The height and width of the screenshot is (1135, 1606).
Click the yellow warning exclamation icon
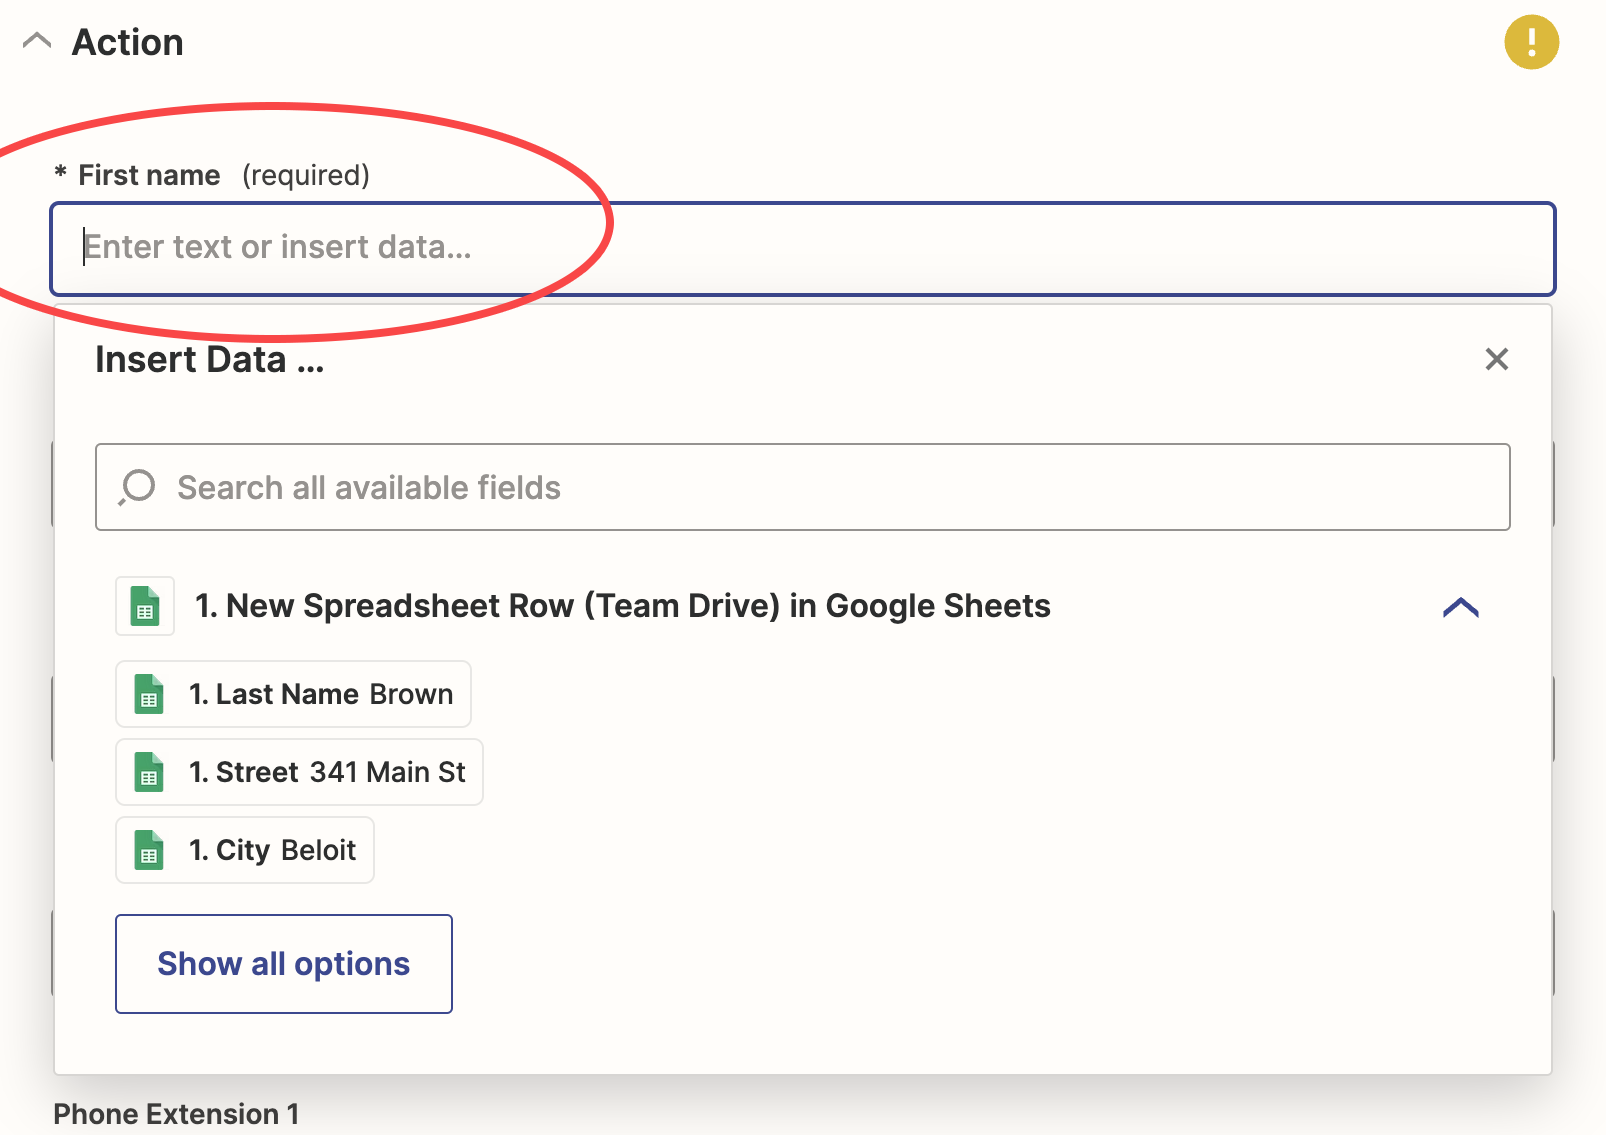coord(1531,42)
